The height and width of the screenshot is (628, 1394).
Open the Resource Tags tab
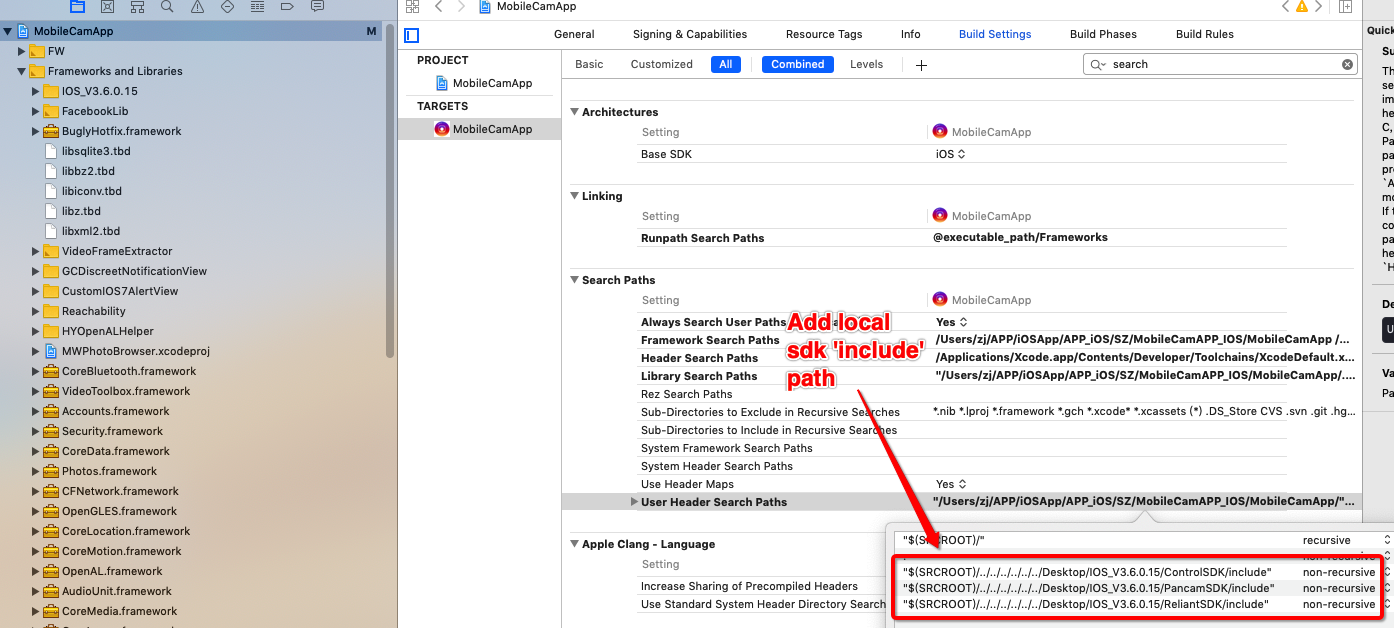click(824, 34)
